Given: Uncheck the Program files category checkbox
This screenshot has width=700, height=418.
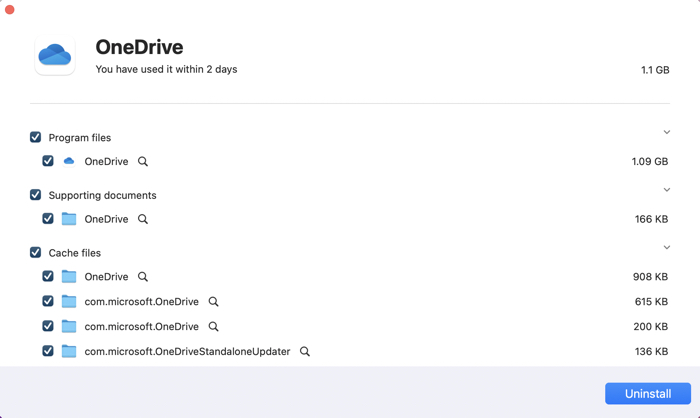Looking at the screenshot, I should pyautogui.click(x=36, y=137).
